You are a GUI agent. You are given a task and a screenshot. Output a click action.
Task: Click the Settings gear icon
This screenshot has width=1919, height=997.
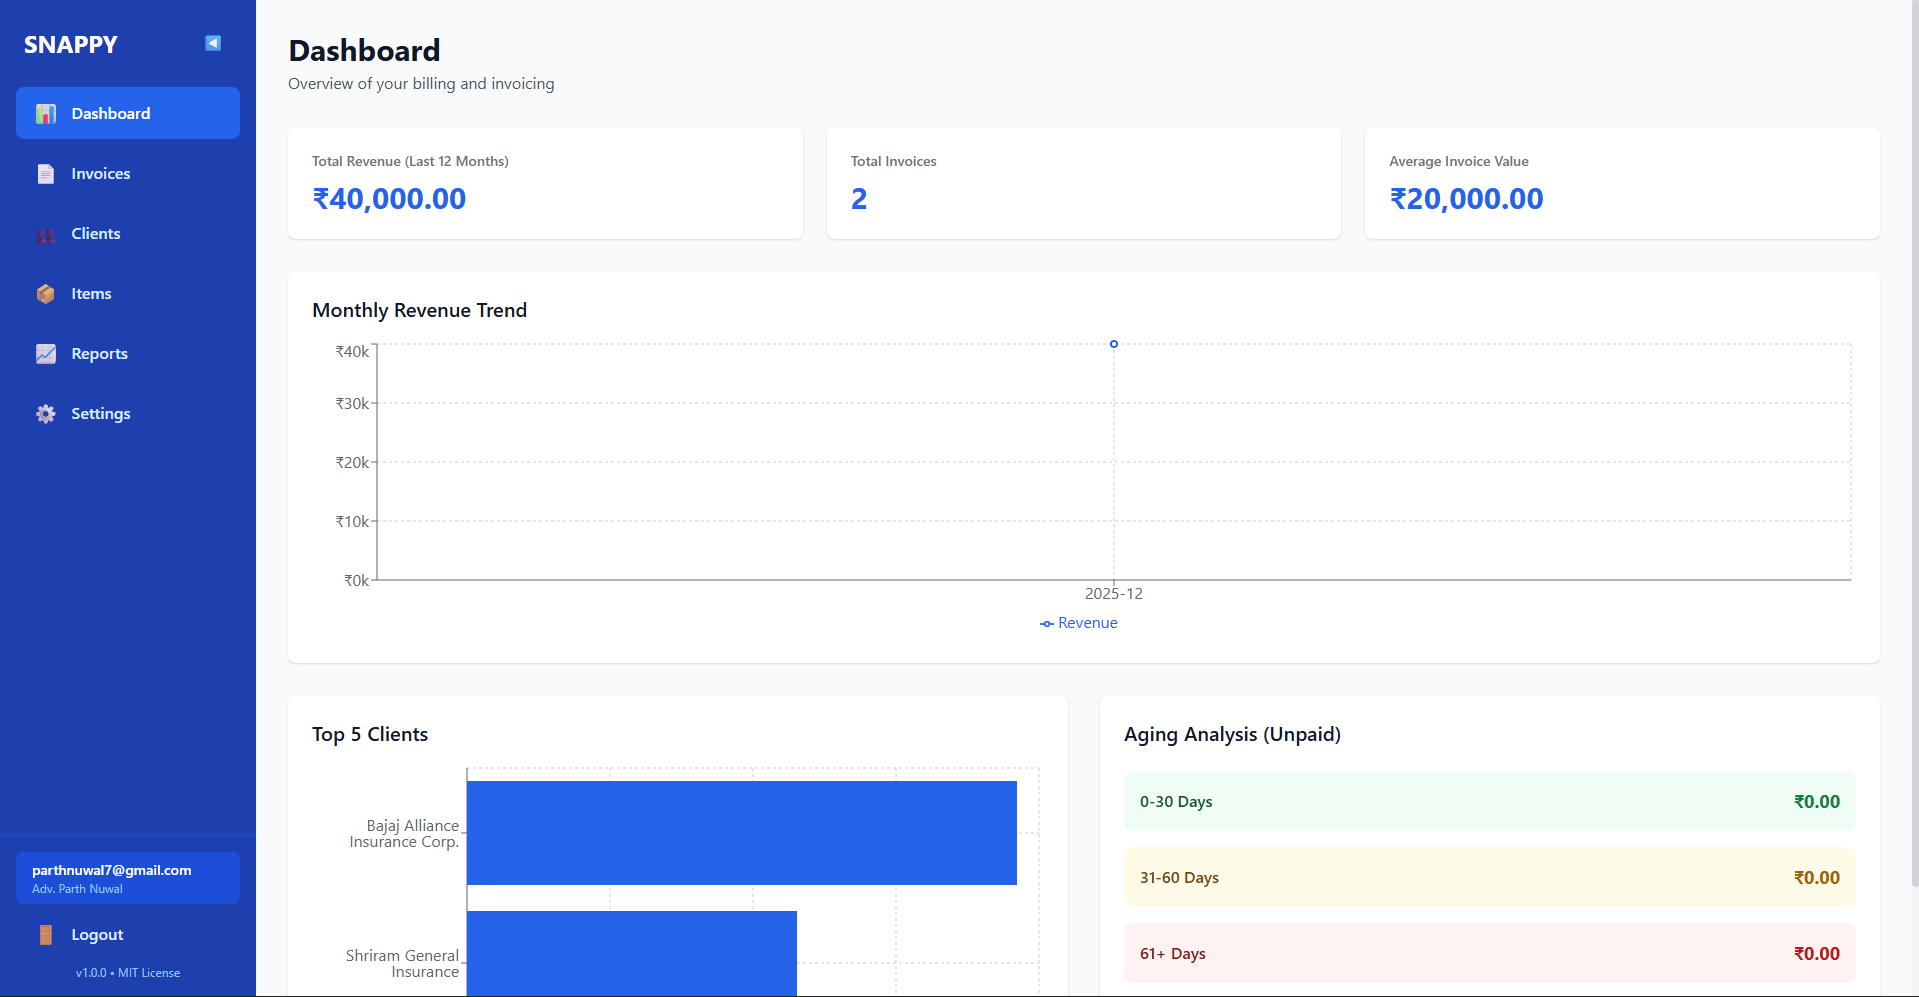pyautogui.click(x=46, y=414)
